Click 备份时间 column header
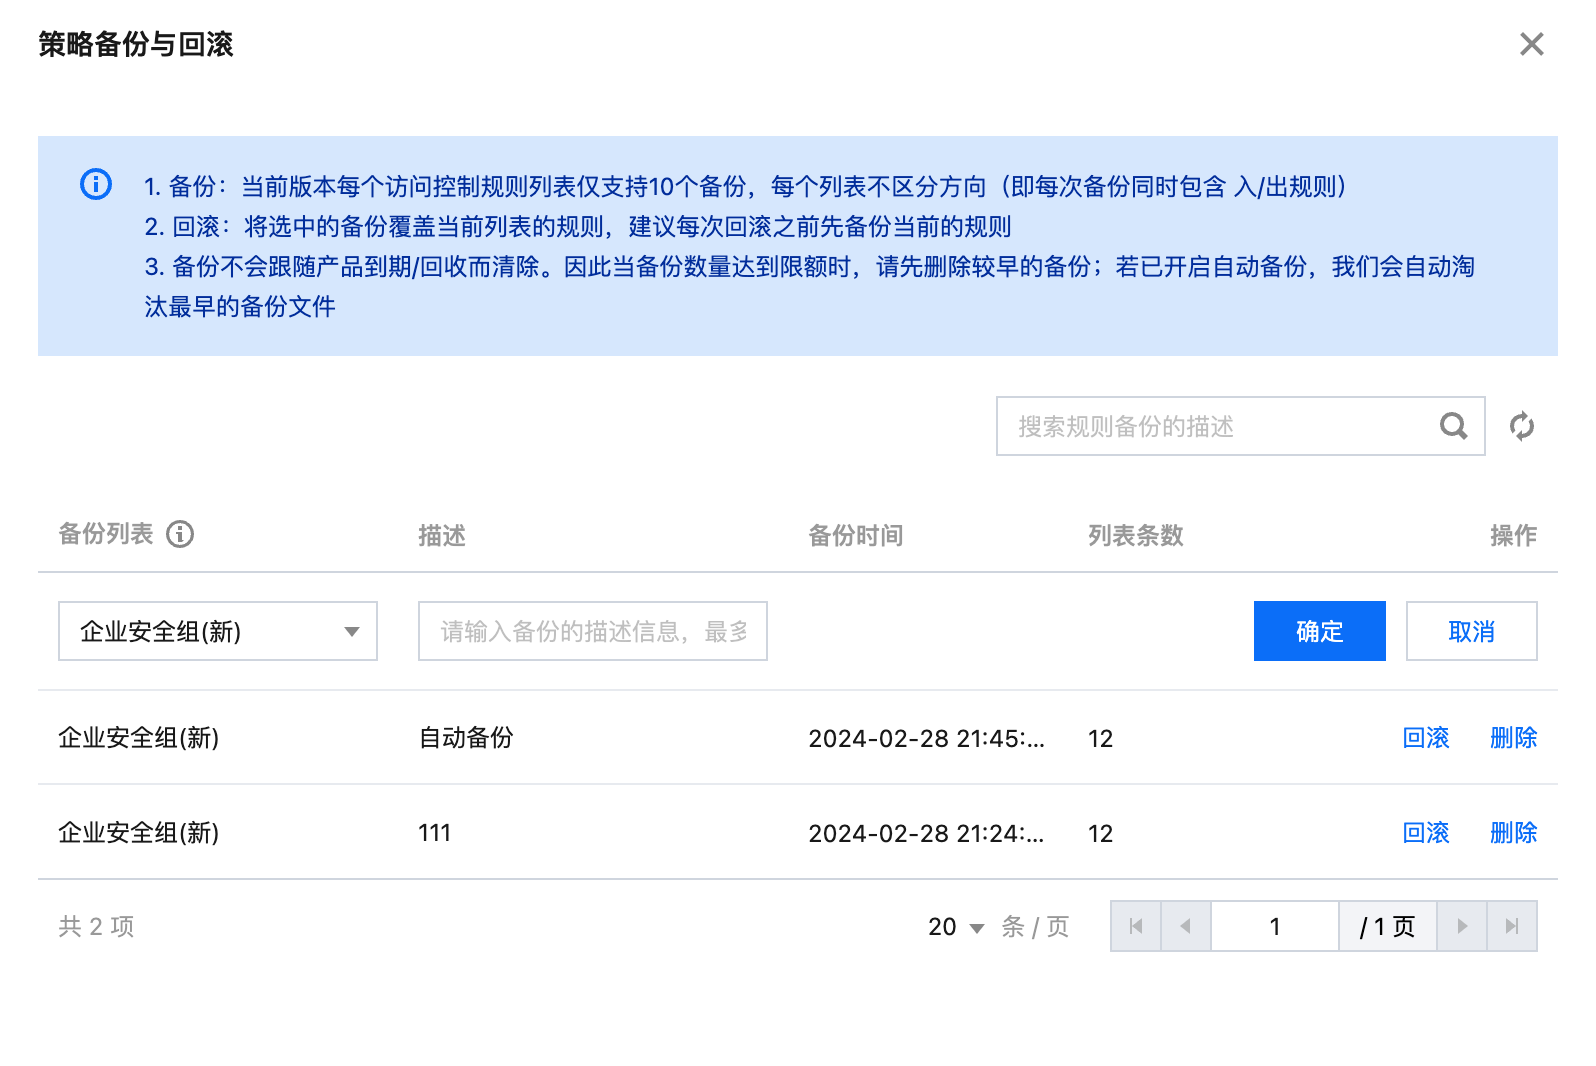The image size is (1596, 1066). point(856,536)
